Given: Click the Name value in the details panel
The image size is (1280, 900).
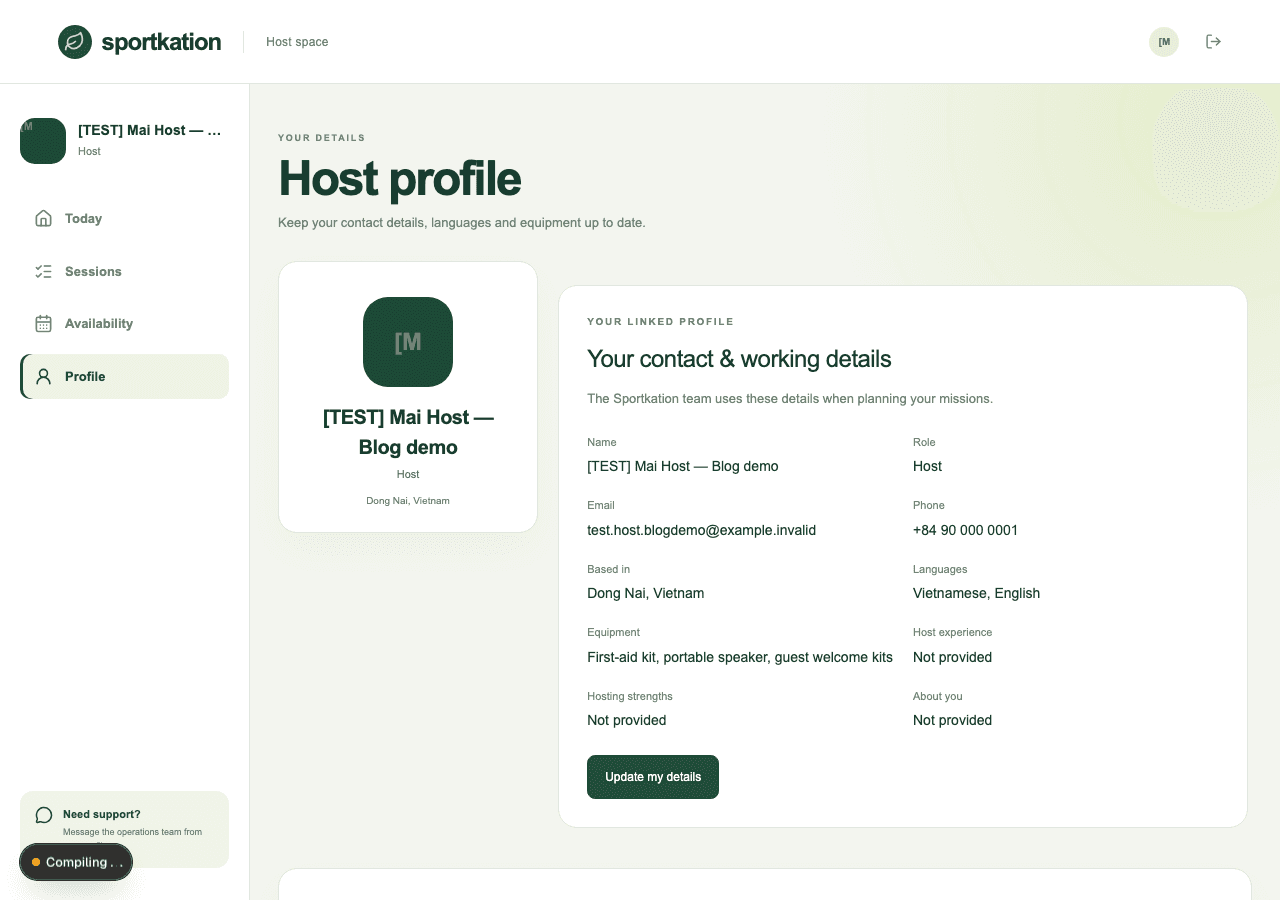Looking at the screenshot, I should [682, 466].
